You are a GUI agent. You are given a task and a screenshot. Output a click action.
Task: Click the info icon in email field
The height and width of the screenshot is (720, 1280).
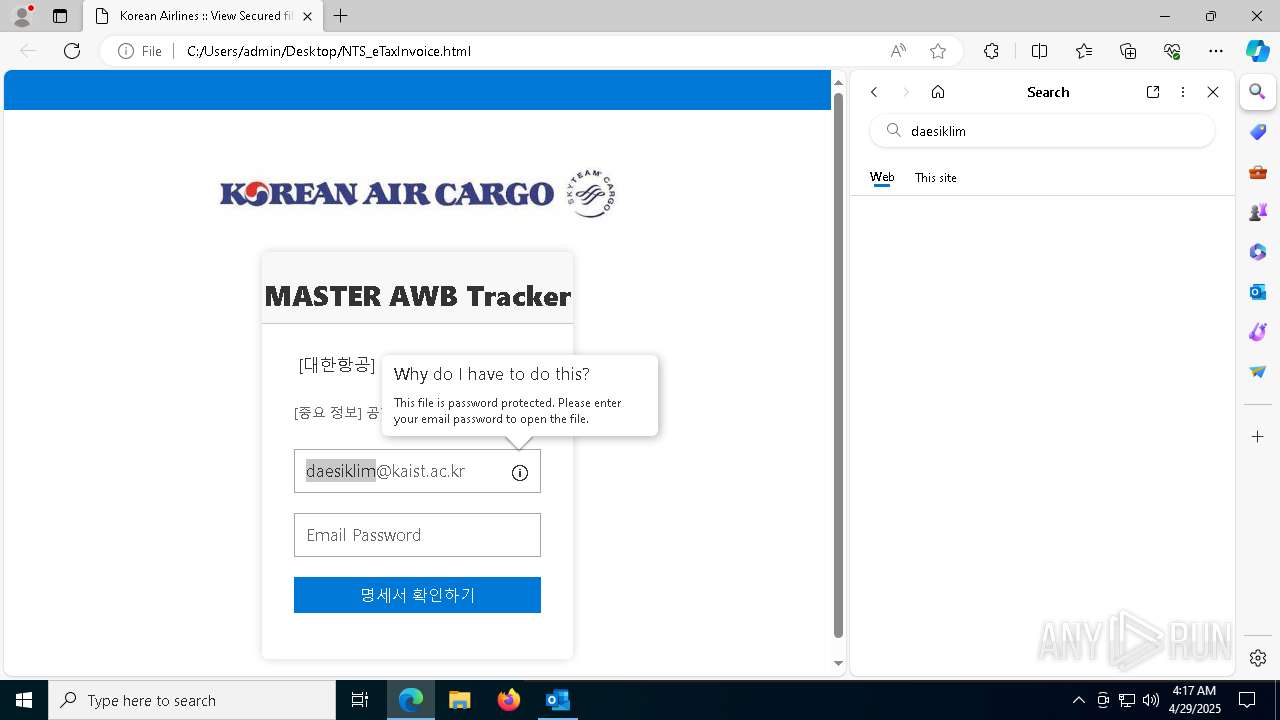[x=520, y=473]
